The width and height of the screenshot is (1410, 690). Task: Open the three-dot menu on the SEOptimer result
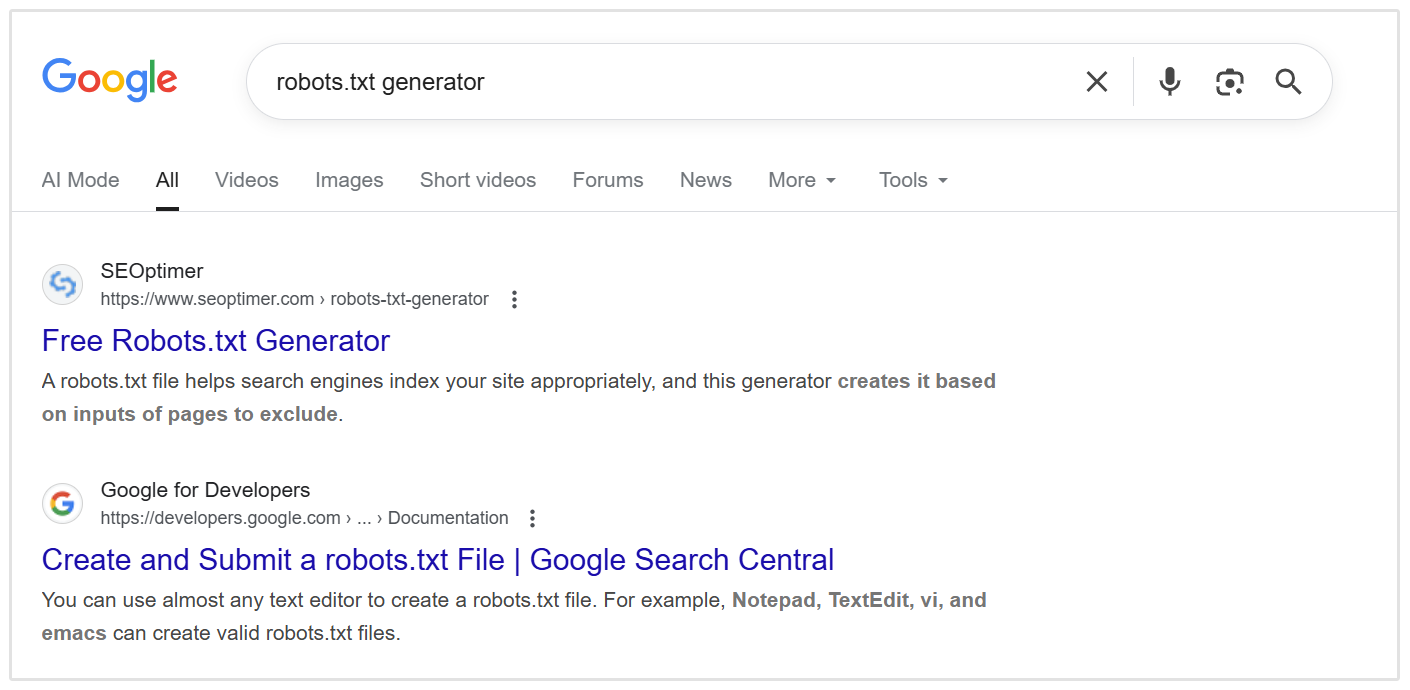point(513,298)
